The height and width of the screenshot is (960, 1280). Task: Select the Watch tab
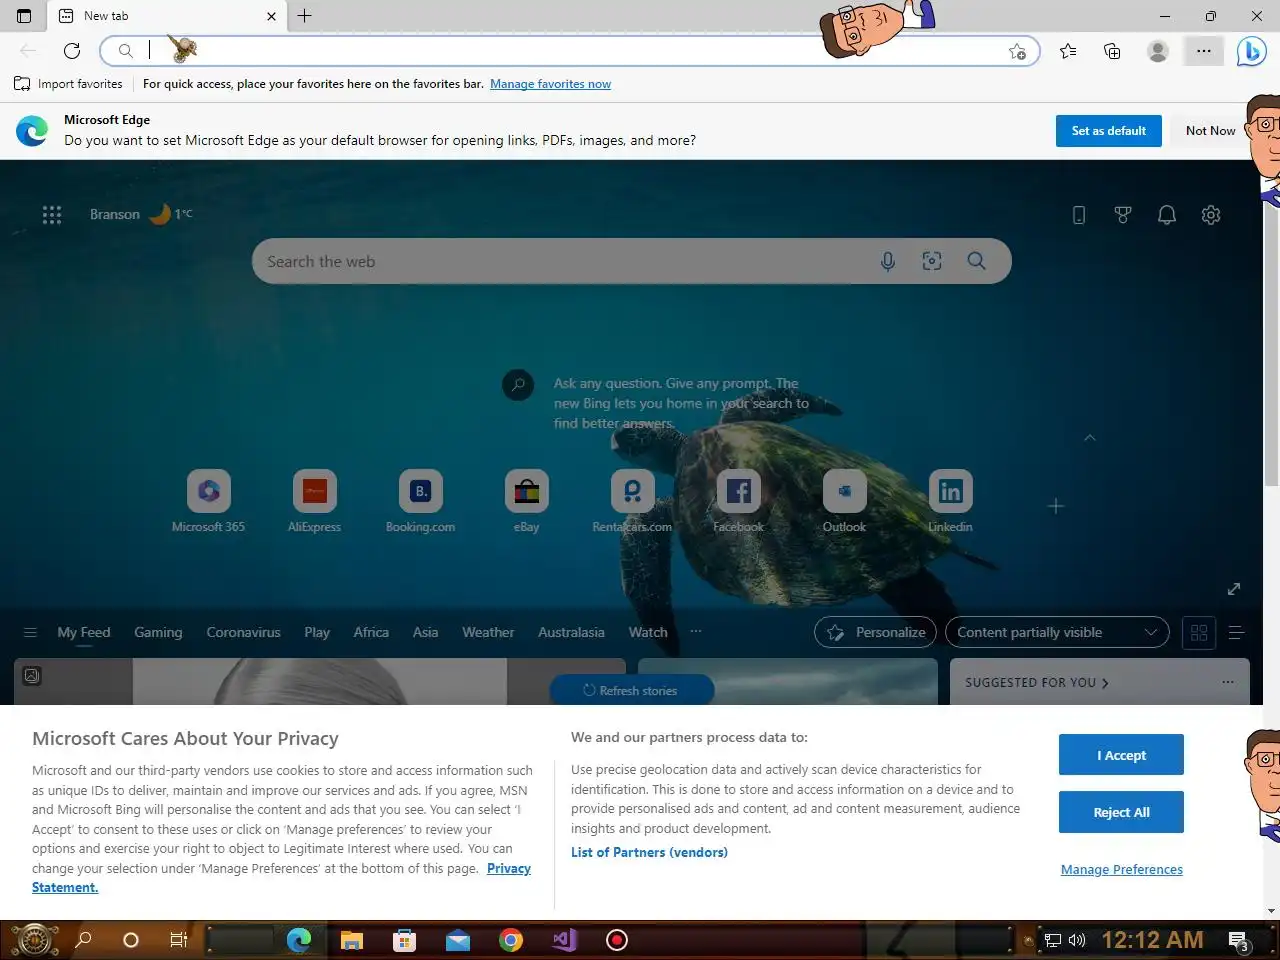648,632
